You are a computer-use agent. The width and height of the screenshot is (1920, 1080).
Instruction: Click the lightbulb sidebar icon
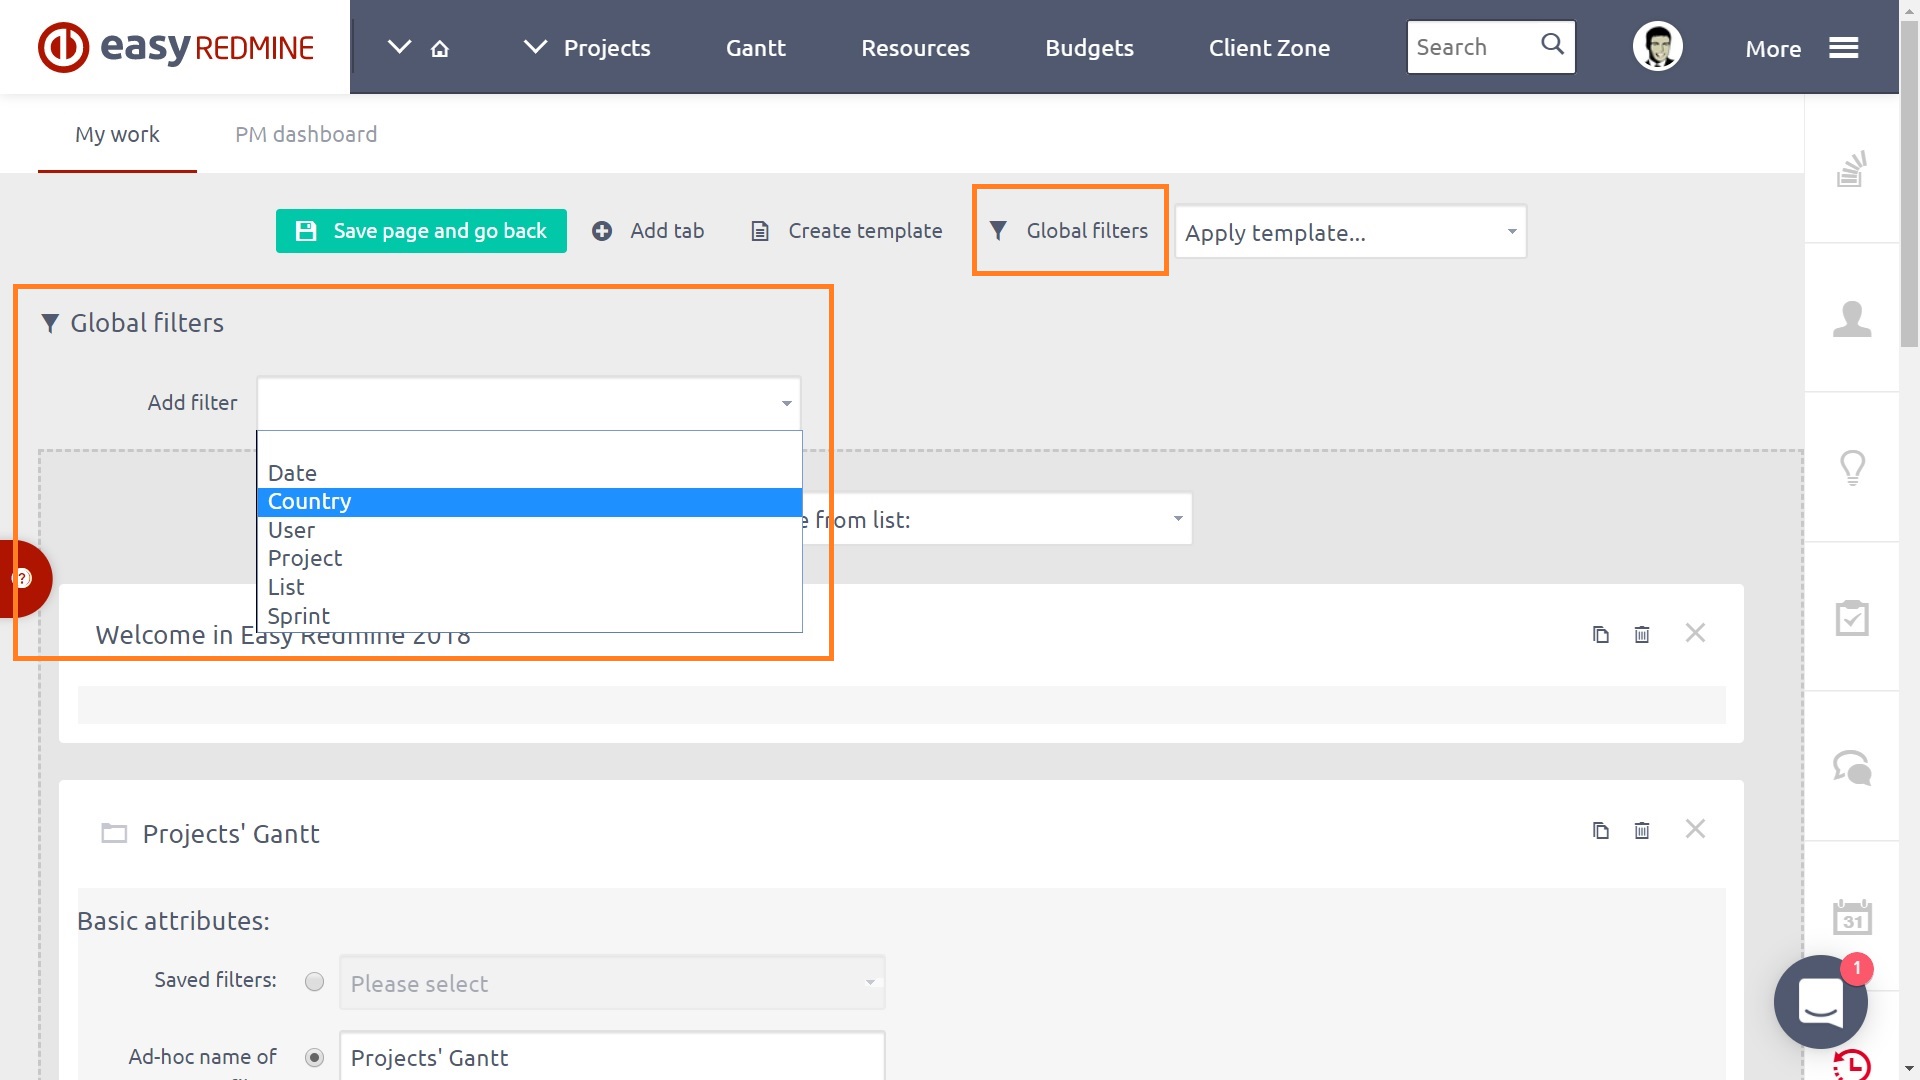tap(1852, 467)
